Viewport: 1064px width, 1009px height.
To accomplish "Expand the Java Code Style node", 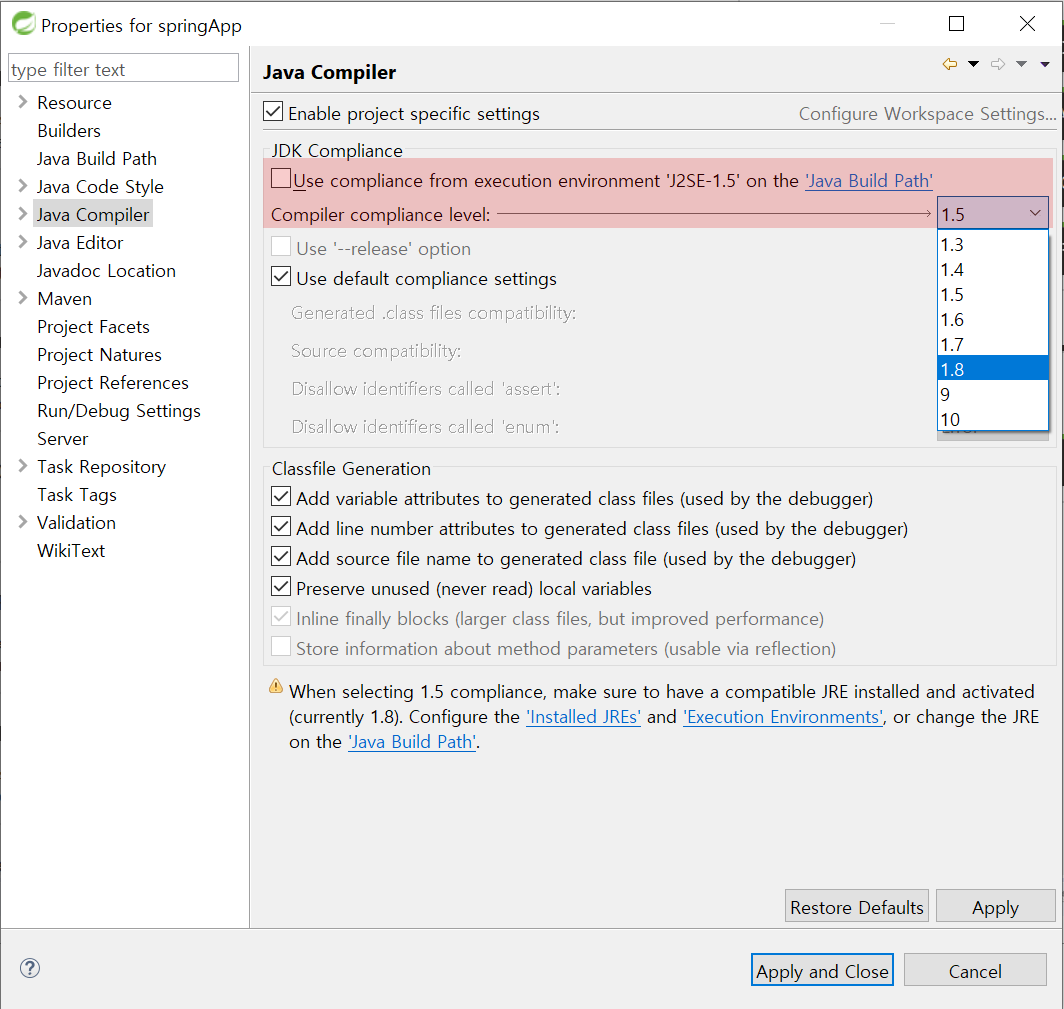I will pos(22,185).
